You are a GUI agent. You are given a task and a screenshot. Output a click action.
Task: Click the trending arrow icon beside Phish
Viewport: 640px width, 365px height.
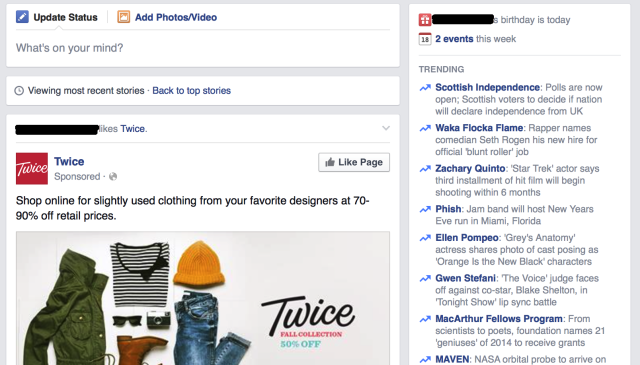(425, 209)
